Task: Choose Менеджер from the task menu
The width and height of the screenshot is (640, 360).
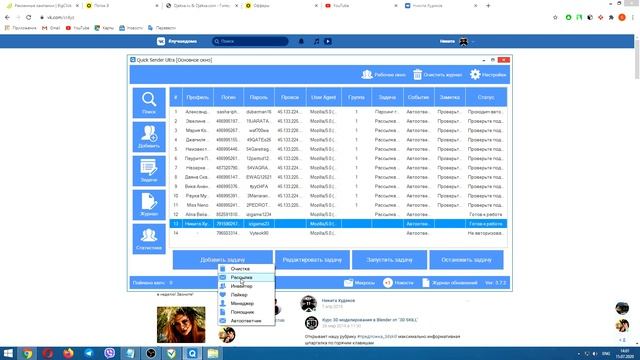Action: click(246, 303)
